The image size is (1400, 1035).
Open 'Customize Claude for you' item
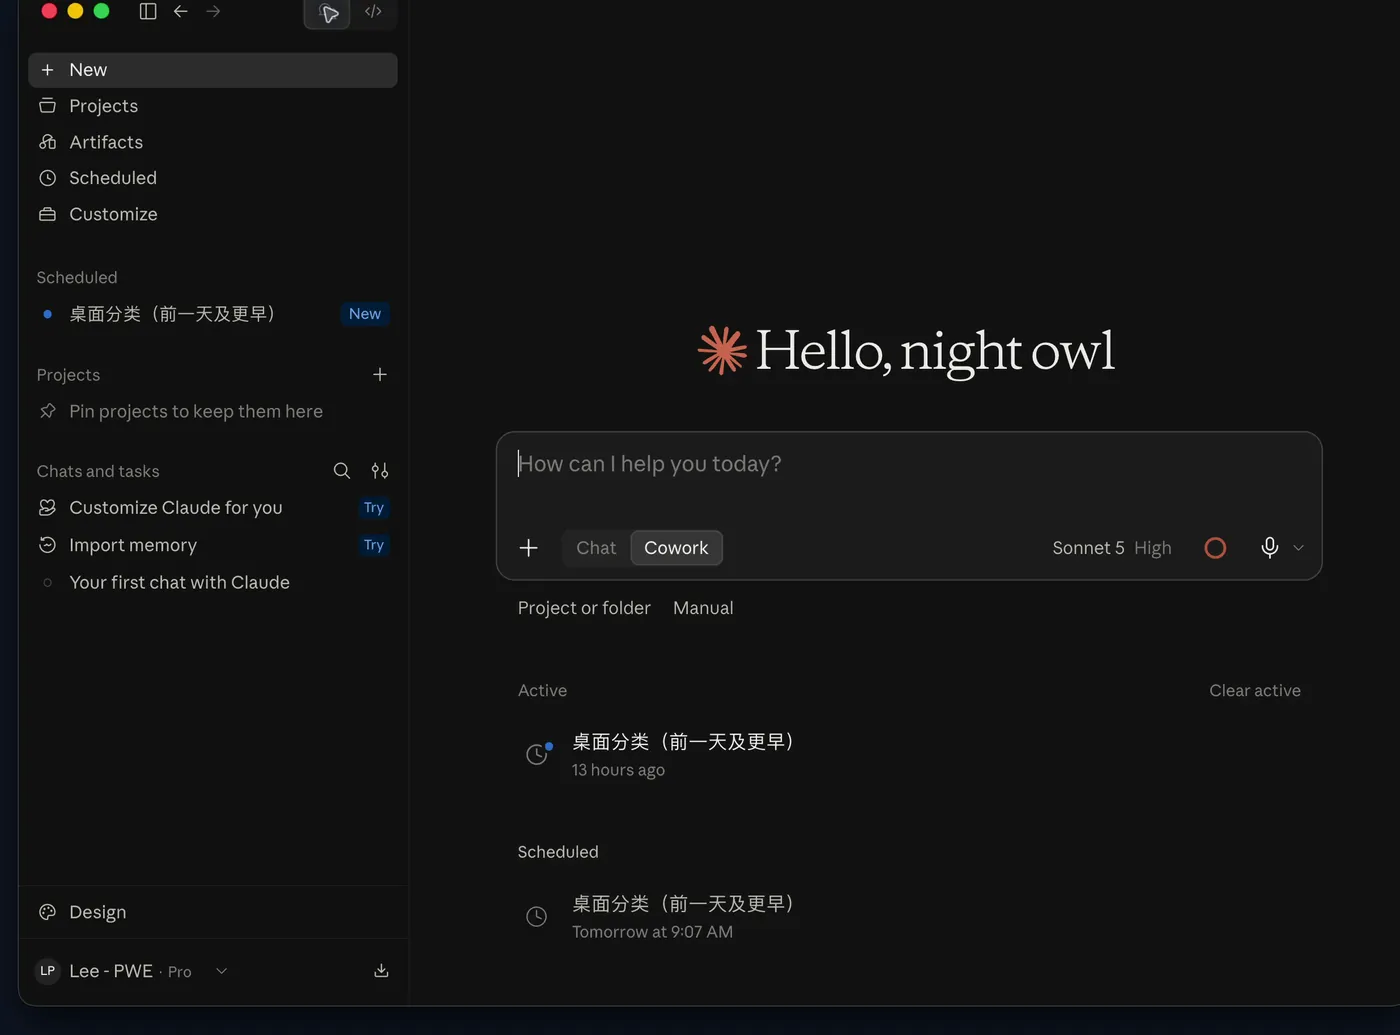(x=213, y=508)
